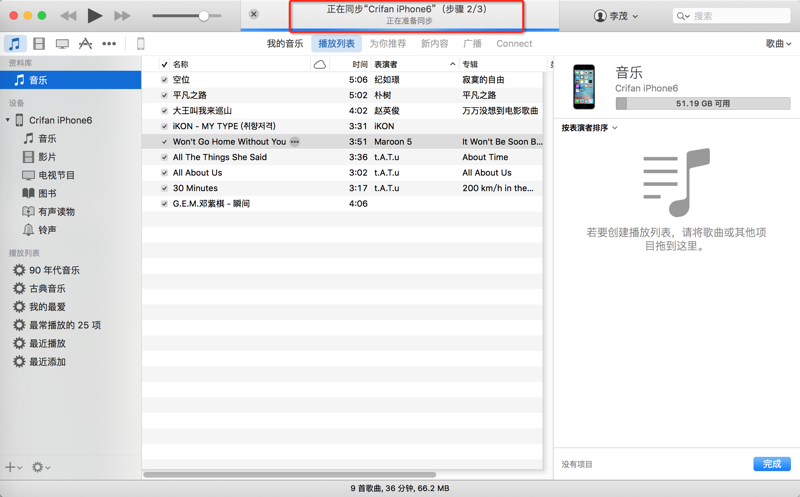
Task: Play the current track
Action: pyautogui.click(x=94, y=16)
